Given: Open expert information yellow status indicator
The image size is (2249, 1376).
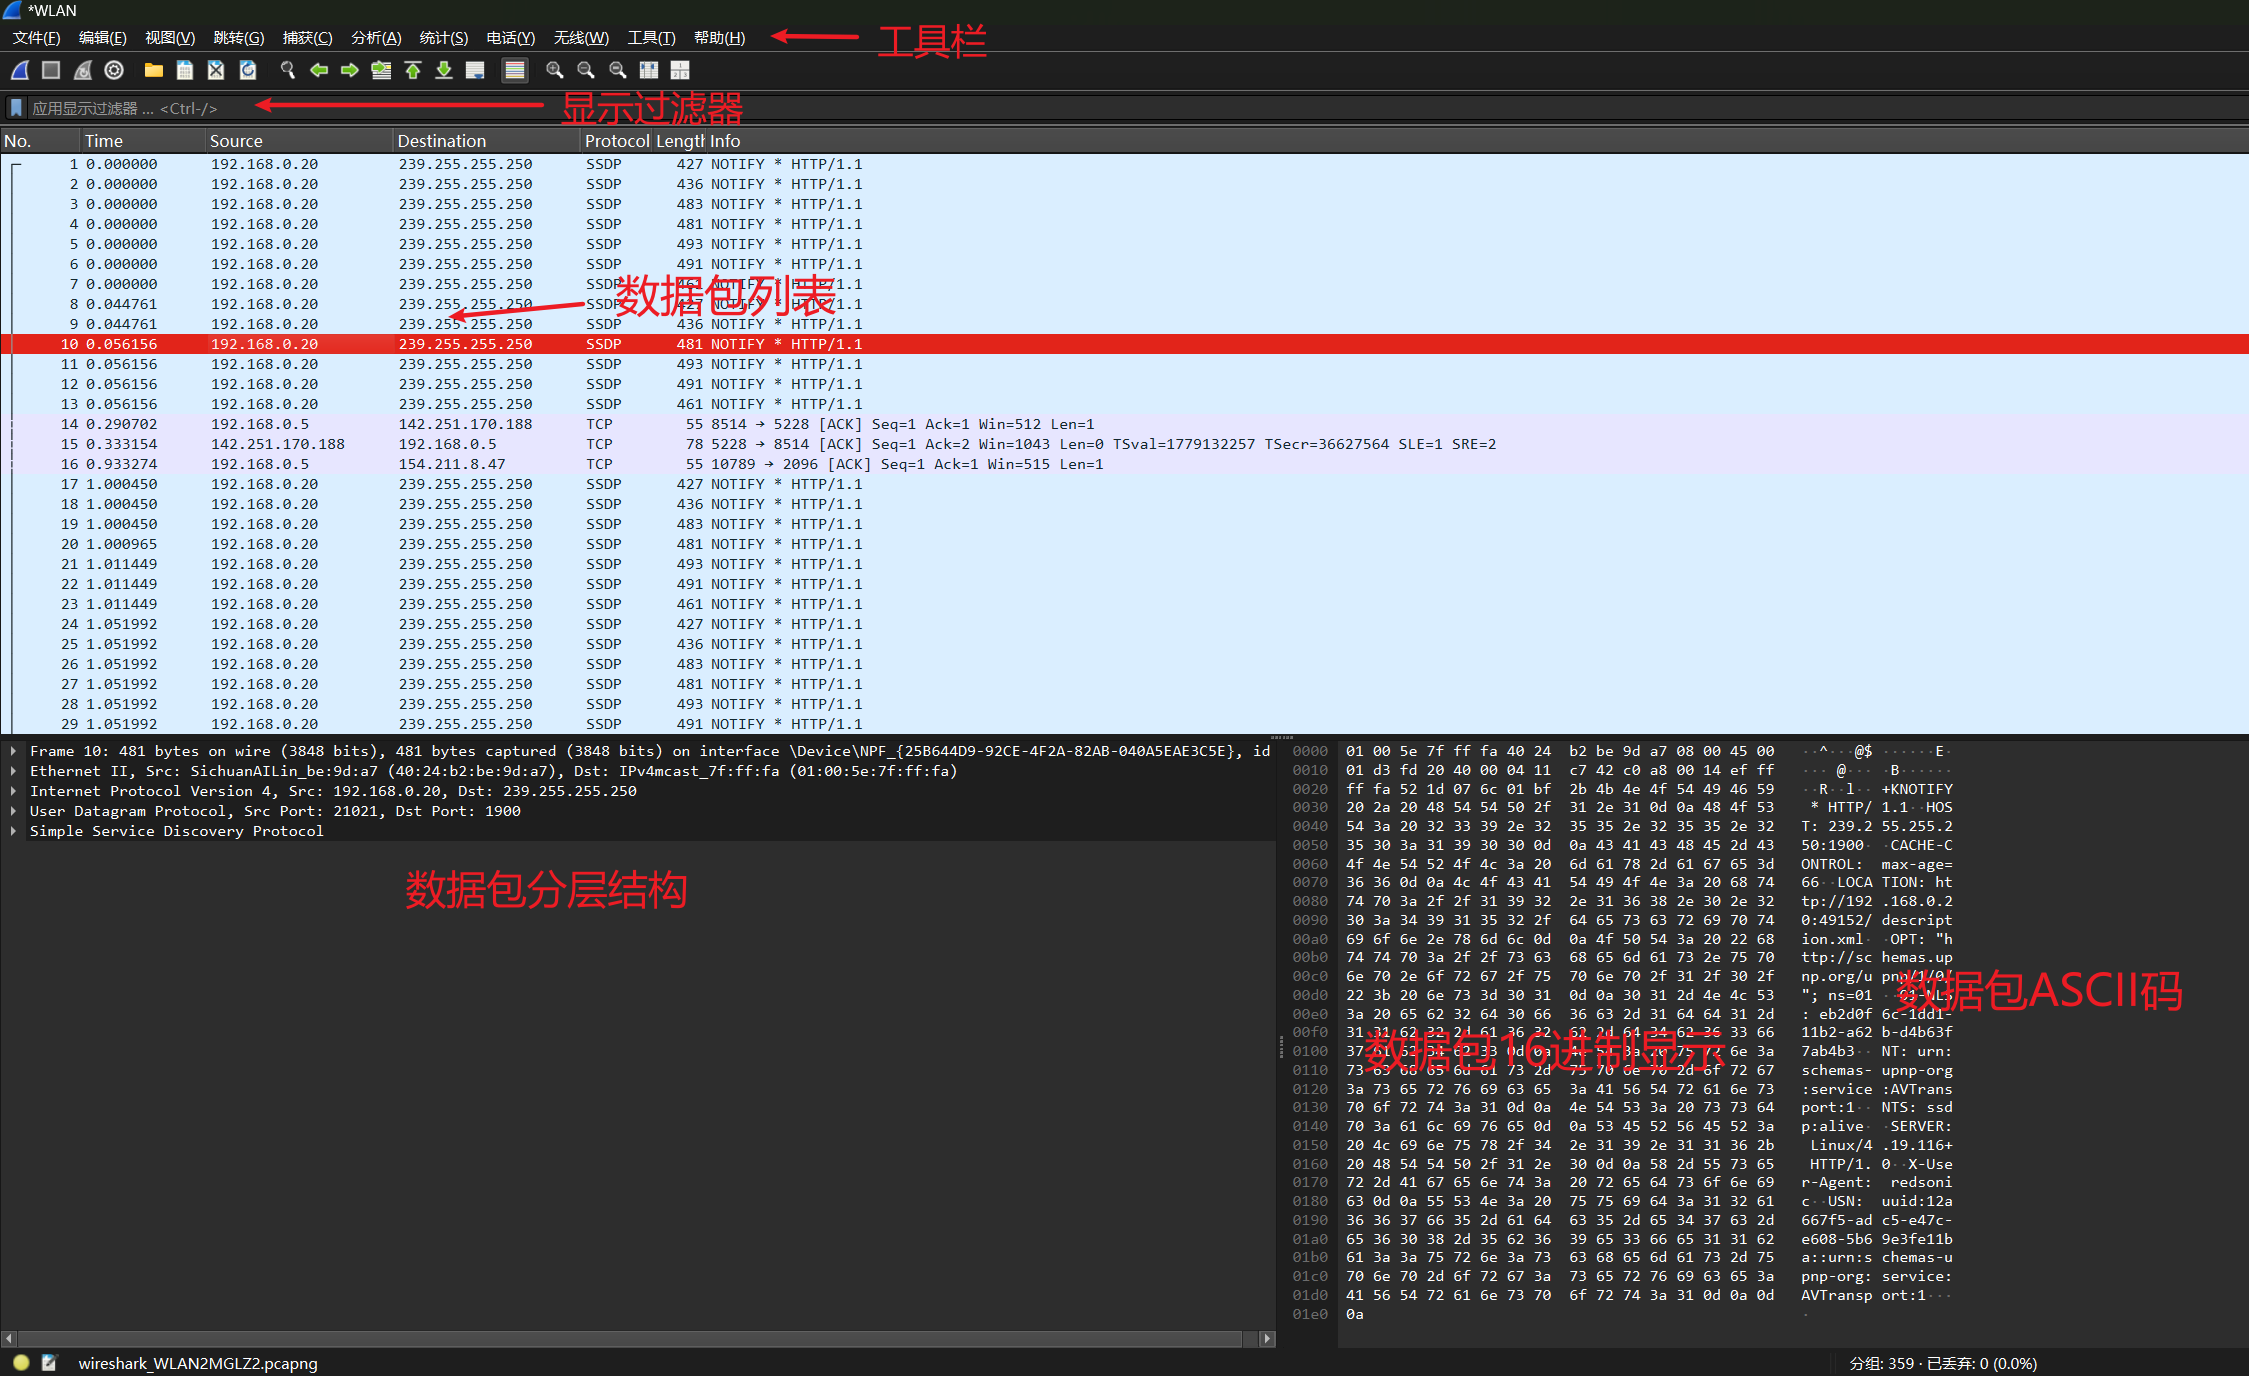Looking at the screenshot, I should tap(21, 1362).
